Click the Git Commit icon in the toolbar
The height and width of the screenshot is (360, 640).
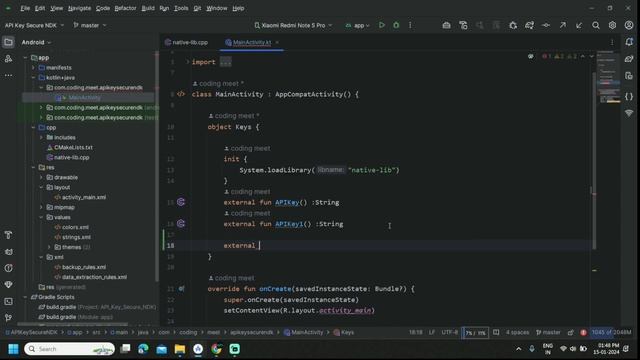click(546, 25)
